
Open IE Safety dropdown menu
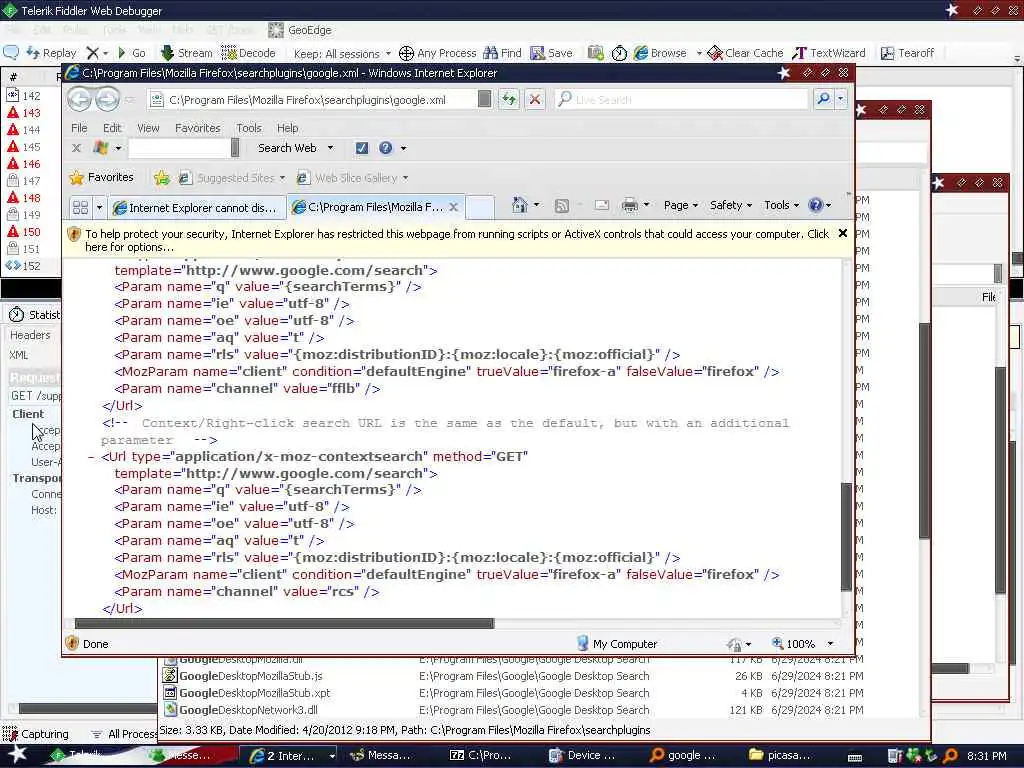click(731, 205)
